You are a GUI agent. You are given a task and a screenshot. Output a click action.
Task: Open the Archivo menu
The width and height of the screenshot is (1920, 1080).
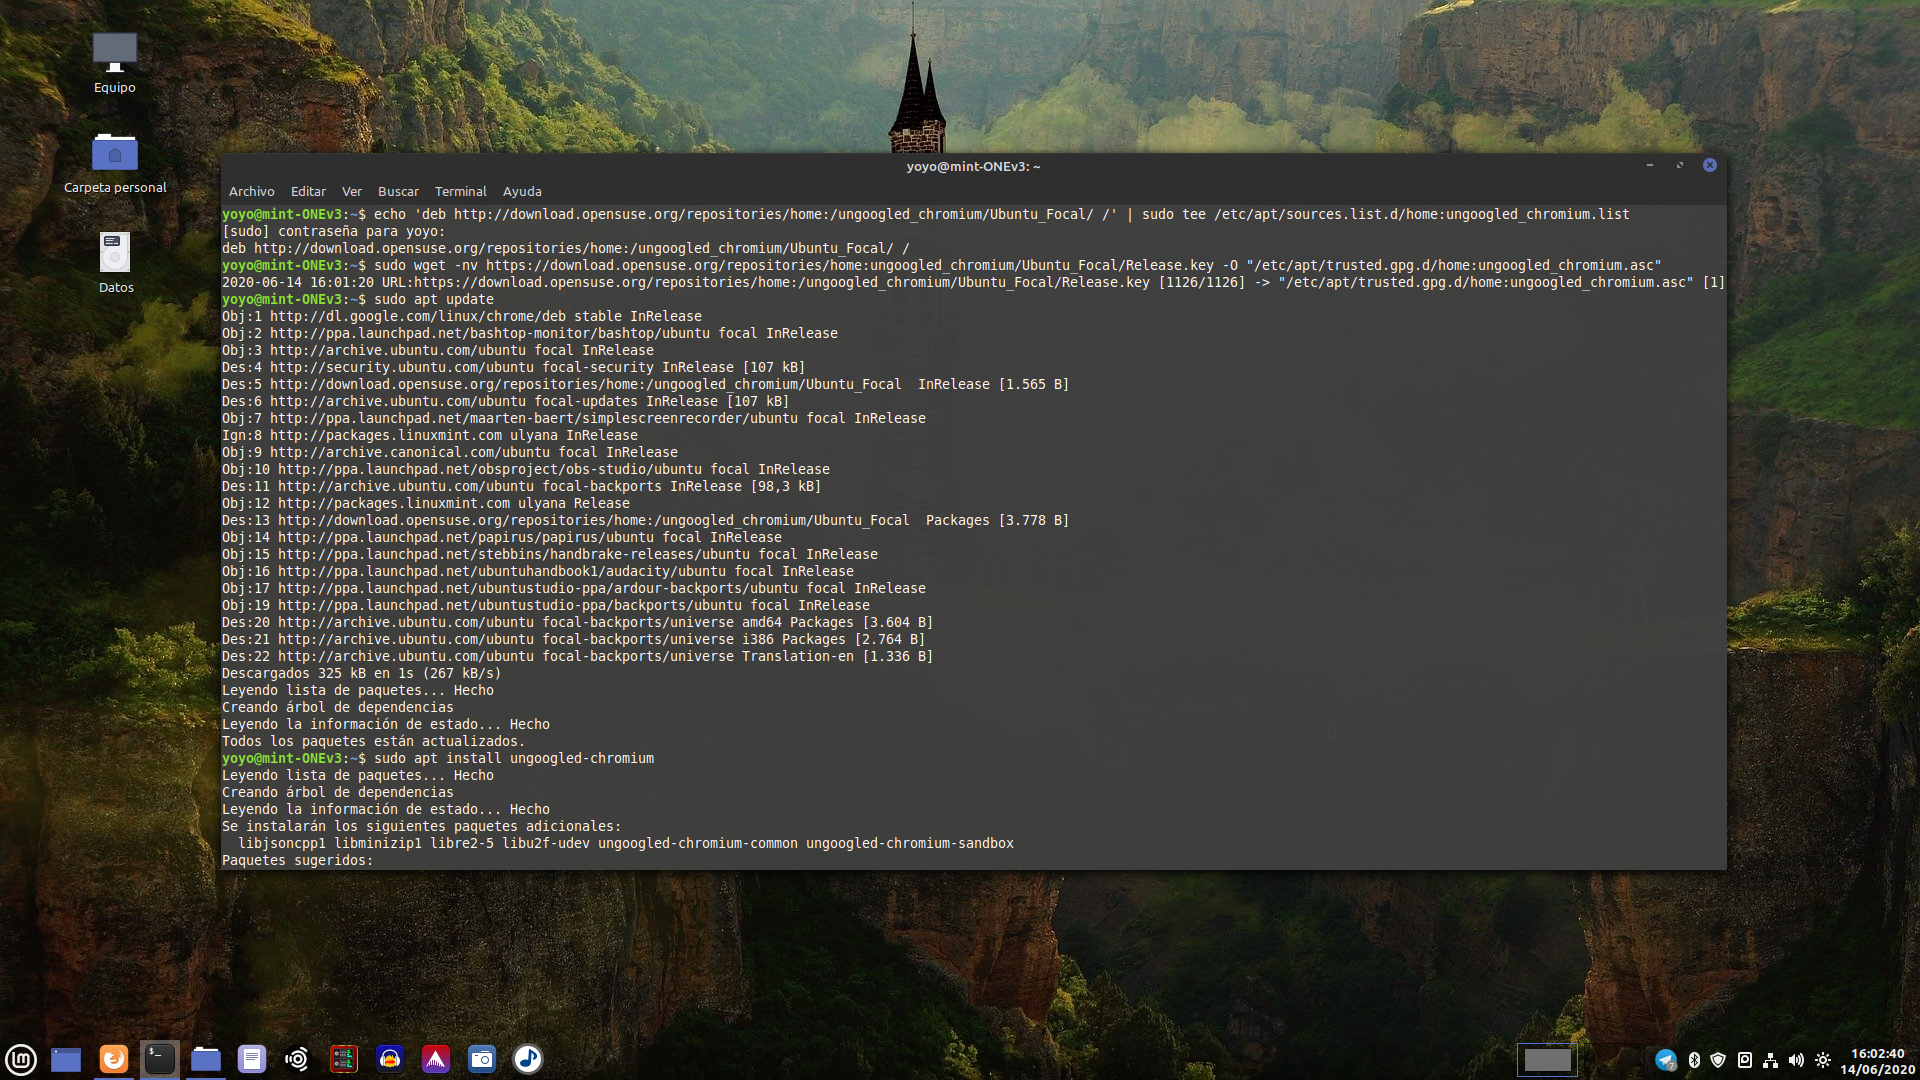click(251, 191)
